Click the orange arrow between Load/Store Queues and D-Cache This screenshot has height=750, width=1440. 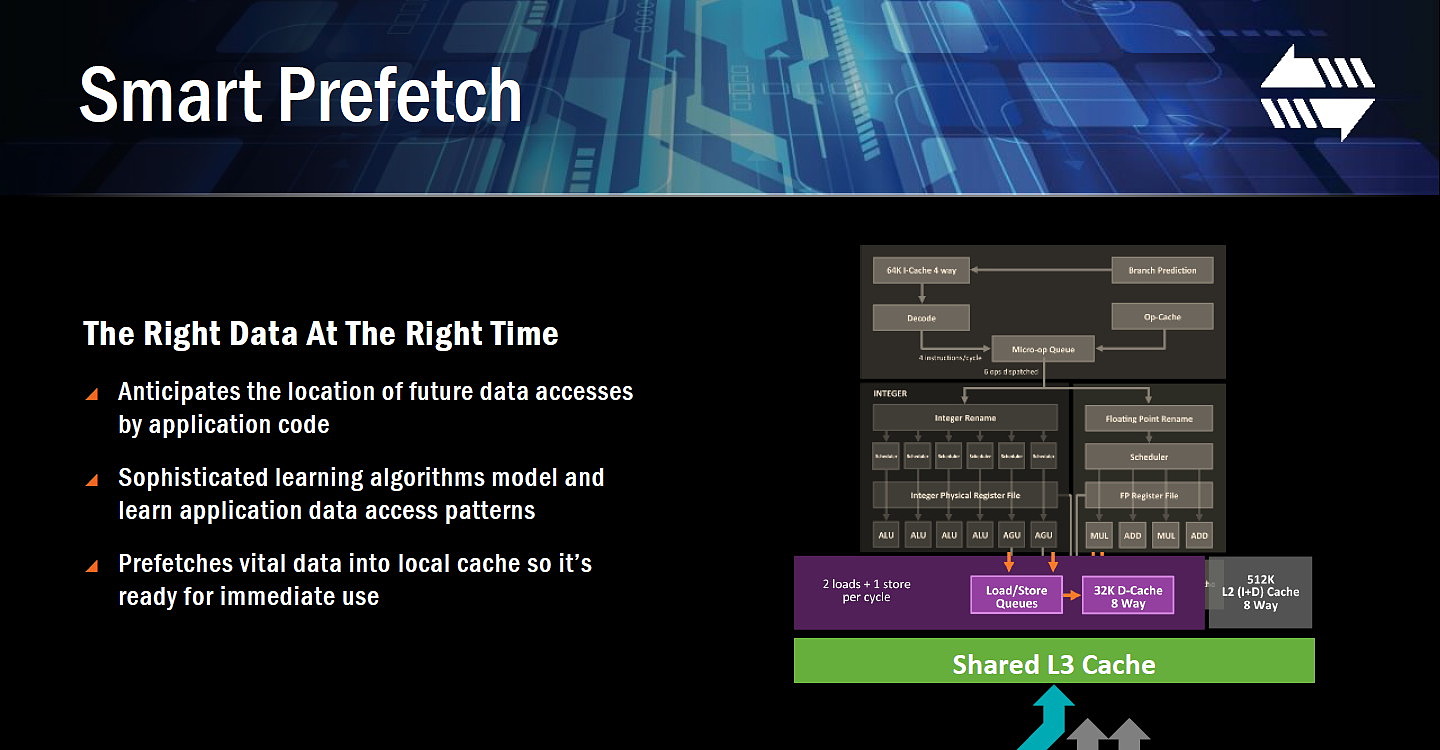tap(1072, 596)
